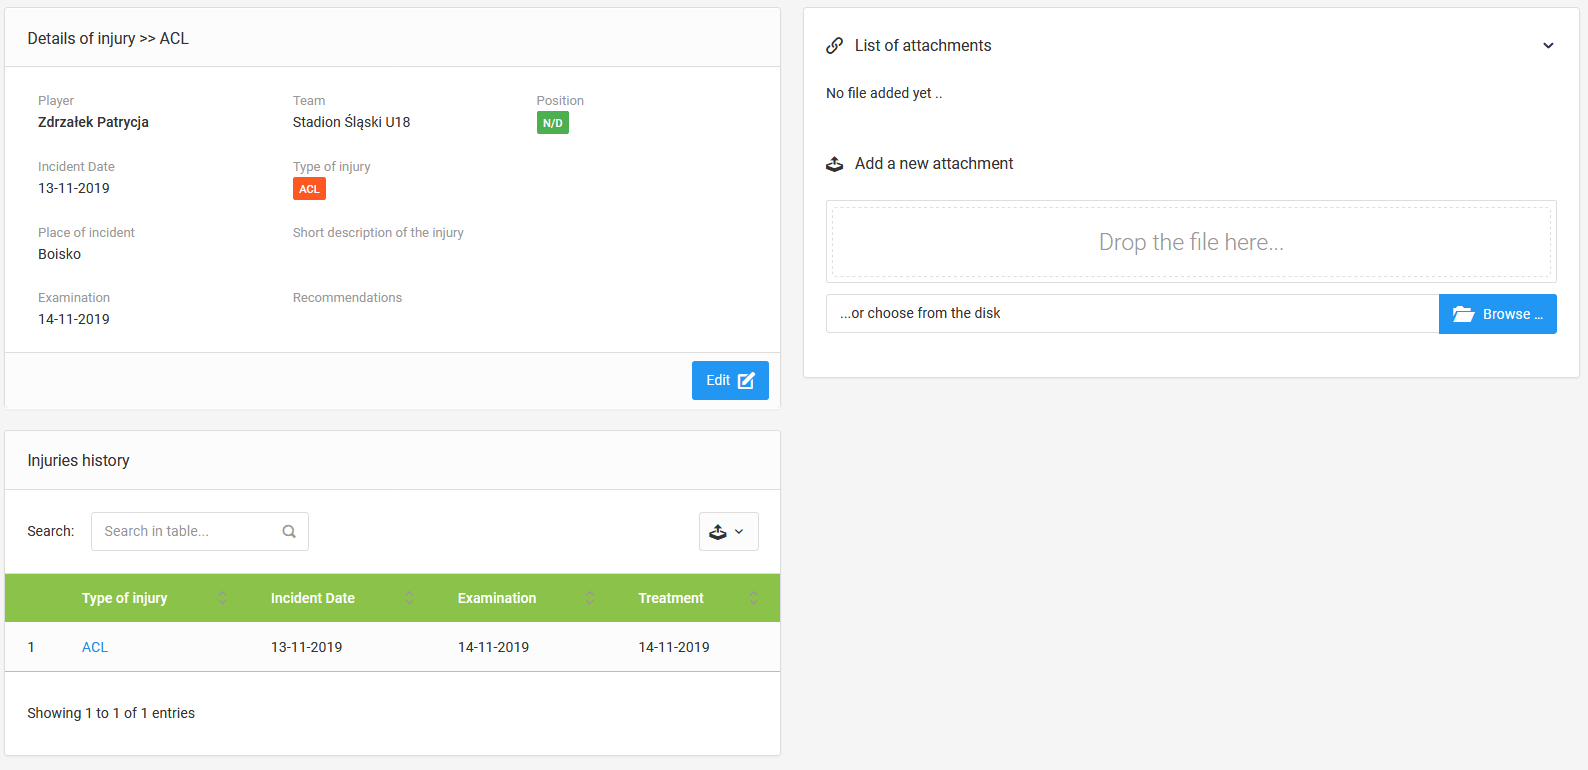
Task: Click the Browse file button
Action: [1497, 314]
